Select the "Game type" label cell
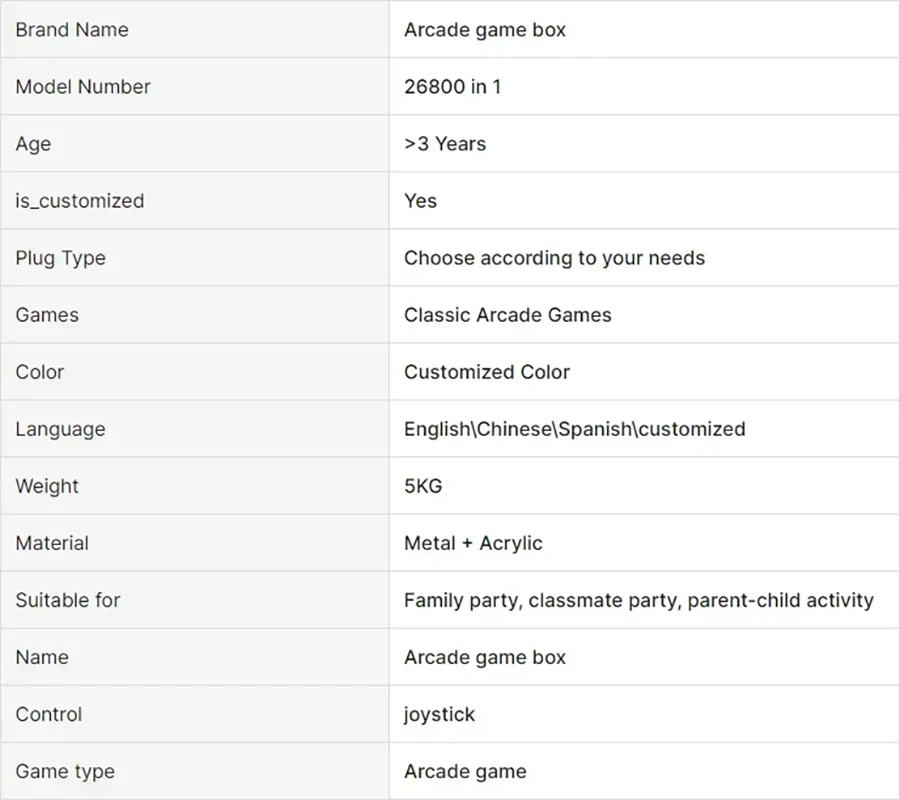 [x=65, y=771]
